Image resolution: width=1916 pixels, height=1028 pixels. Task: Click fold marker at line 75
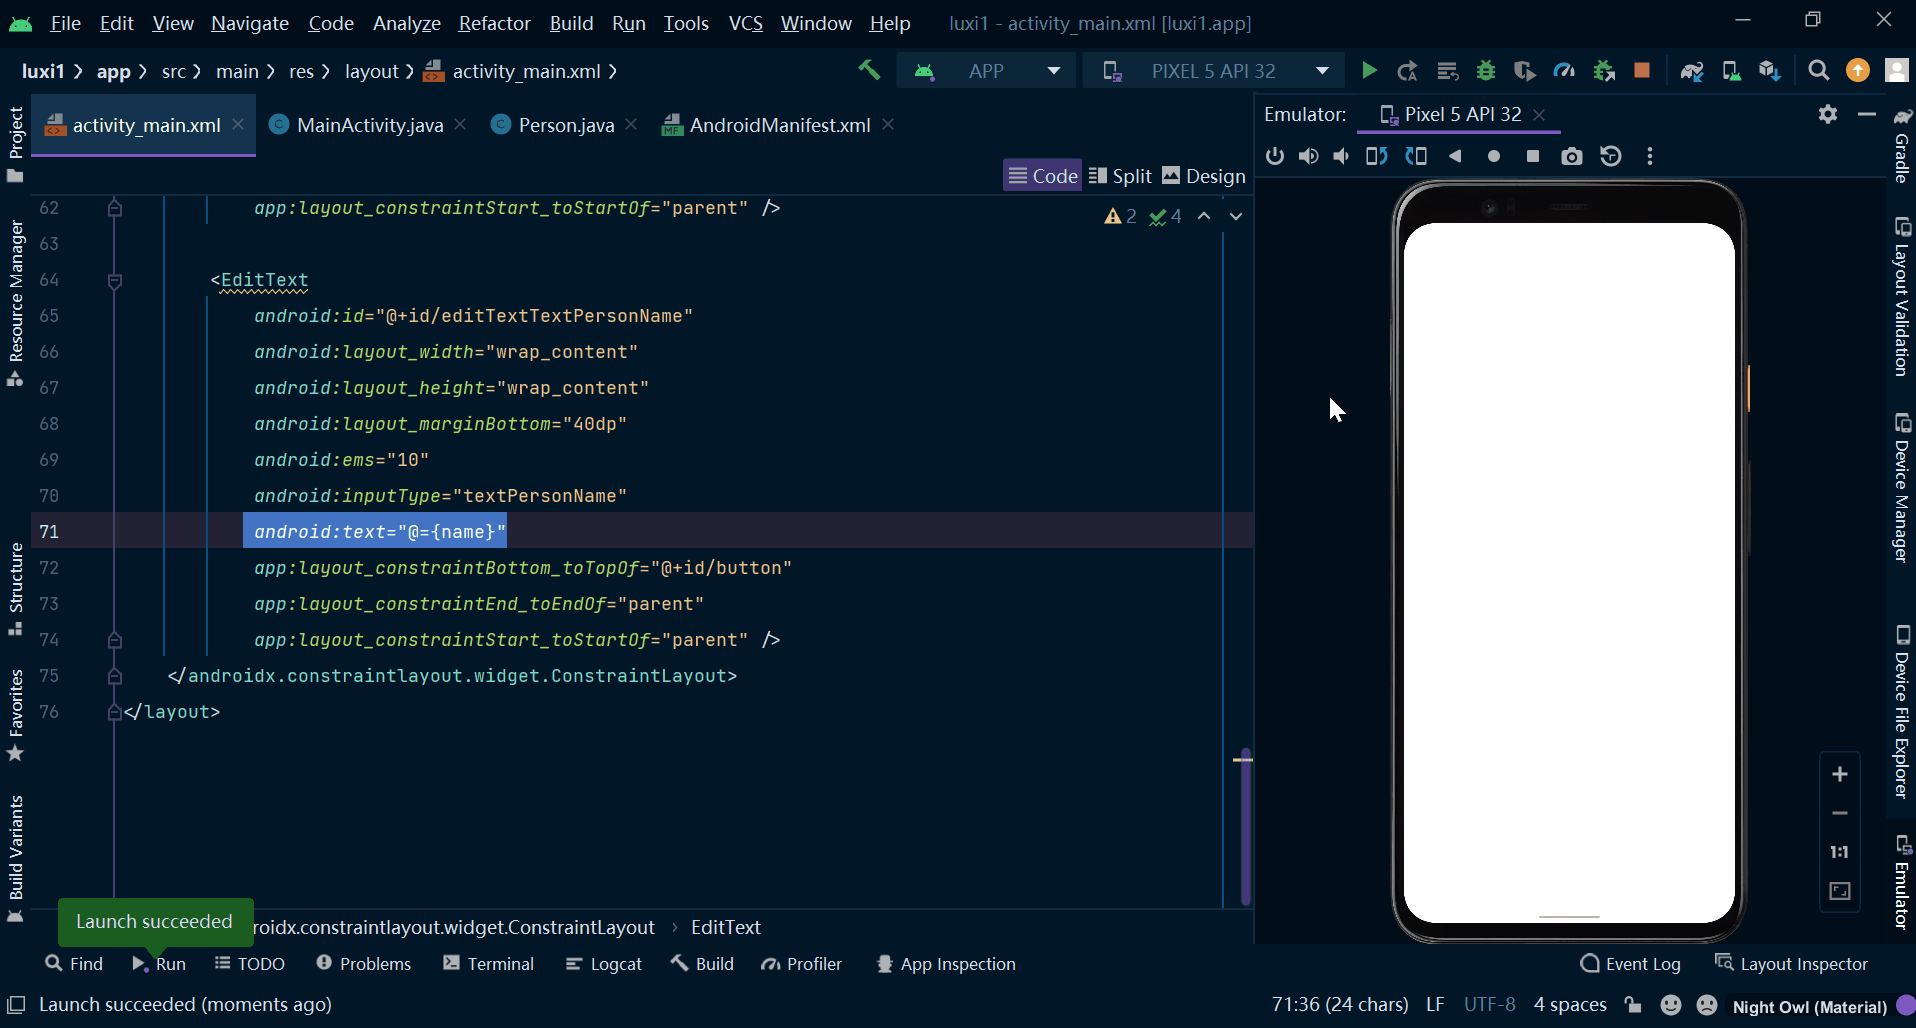point(115,676)
